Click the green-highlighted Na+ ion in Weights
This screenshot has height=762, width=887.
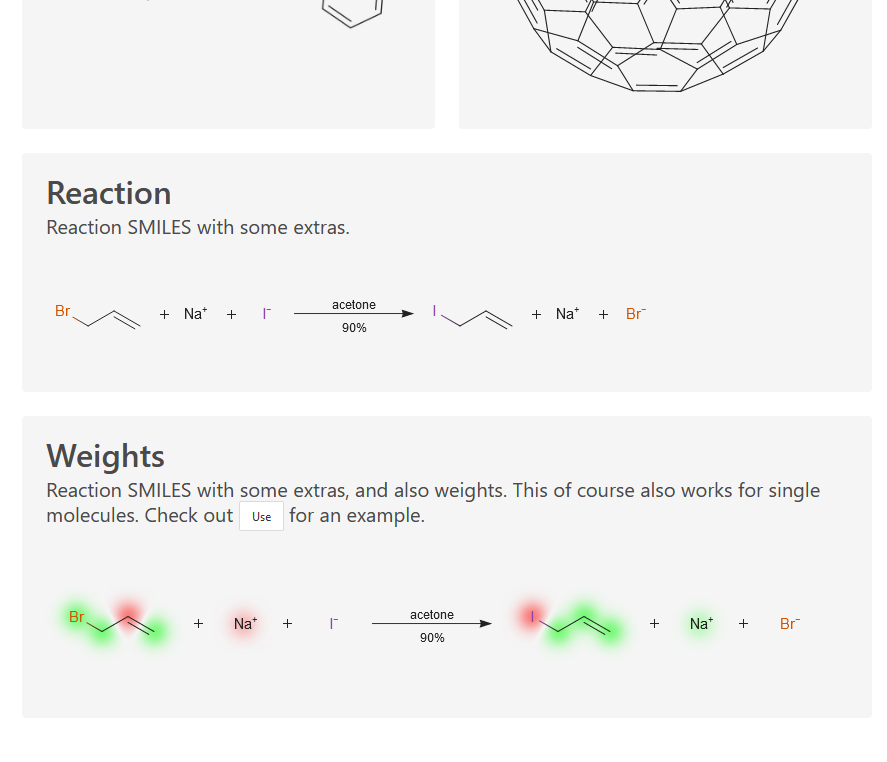pos(701,623)
